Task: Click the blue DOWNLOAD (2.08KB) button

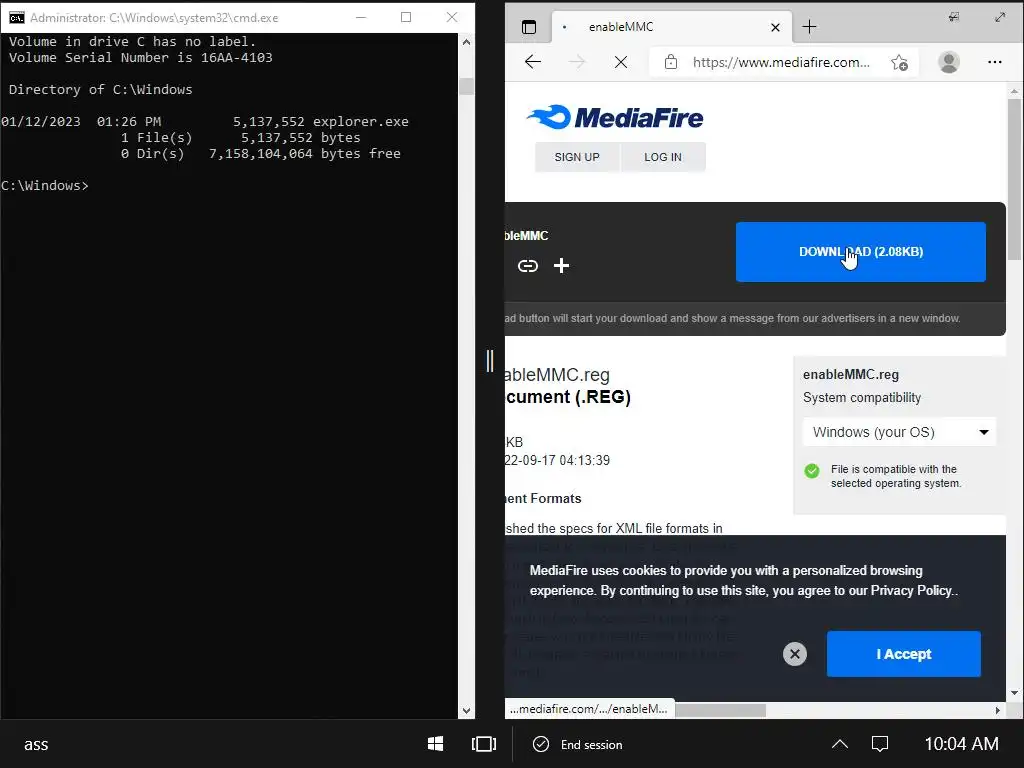Action: tap(860, 252)
